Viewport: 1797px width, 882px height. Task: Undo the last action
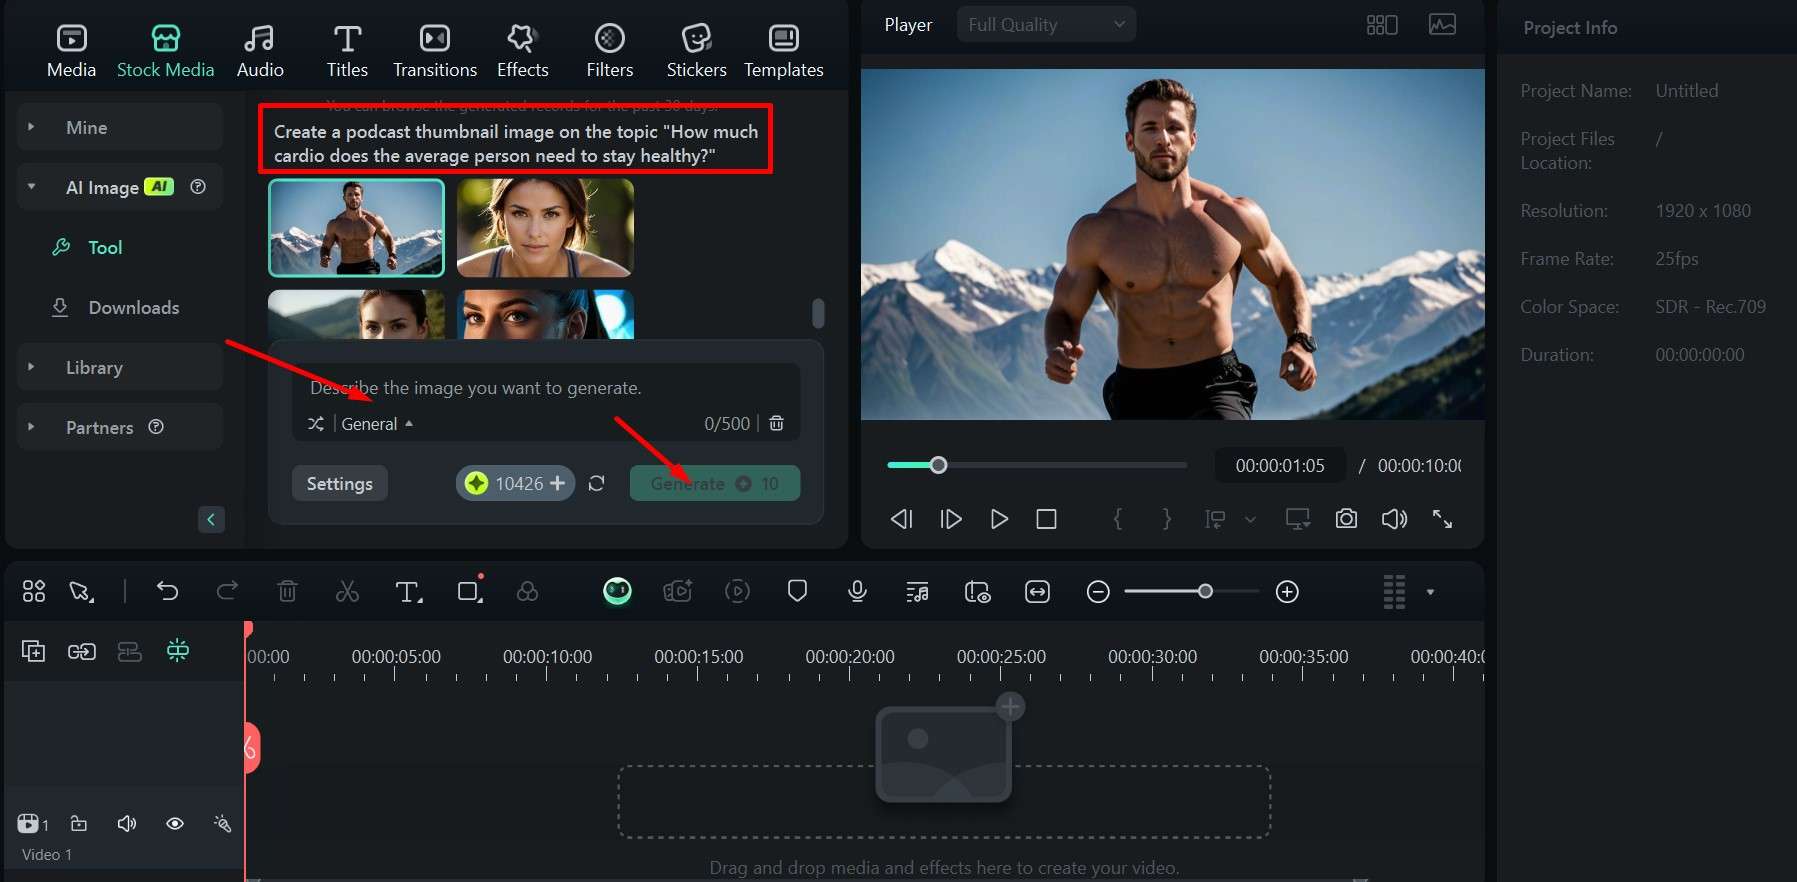pyautogui.click(x=167, y=592)
